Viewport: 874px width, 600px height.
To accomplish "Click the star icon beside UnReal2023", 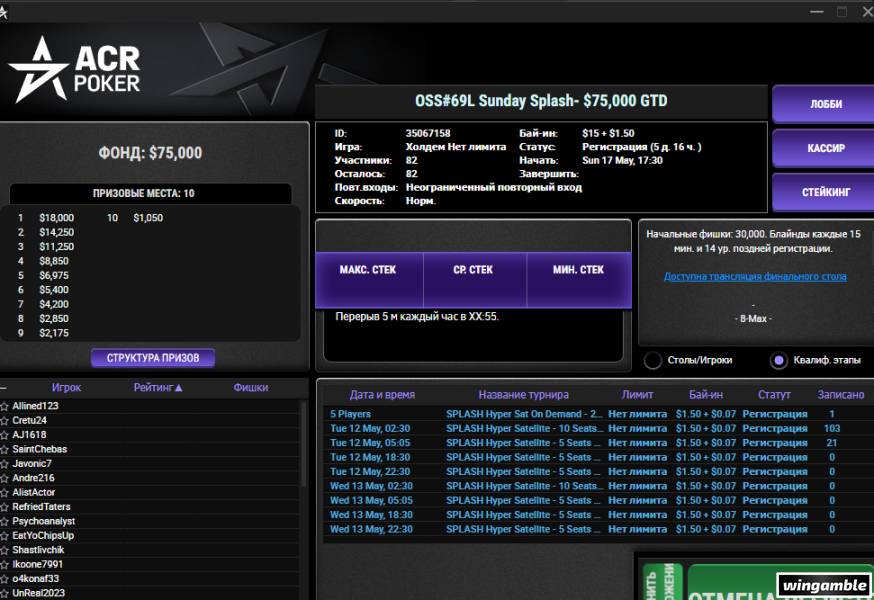I will click(x=4, y=593).
